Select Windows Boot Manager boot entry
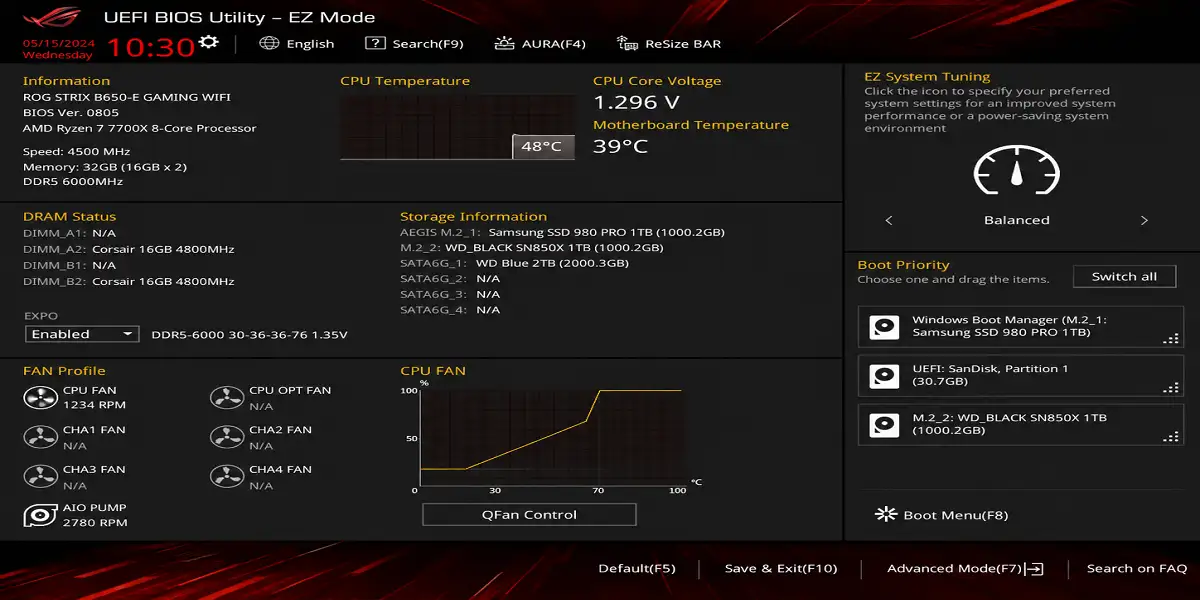The image size is (1200, 600). click(1021, 327)
